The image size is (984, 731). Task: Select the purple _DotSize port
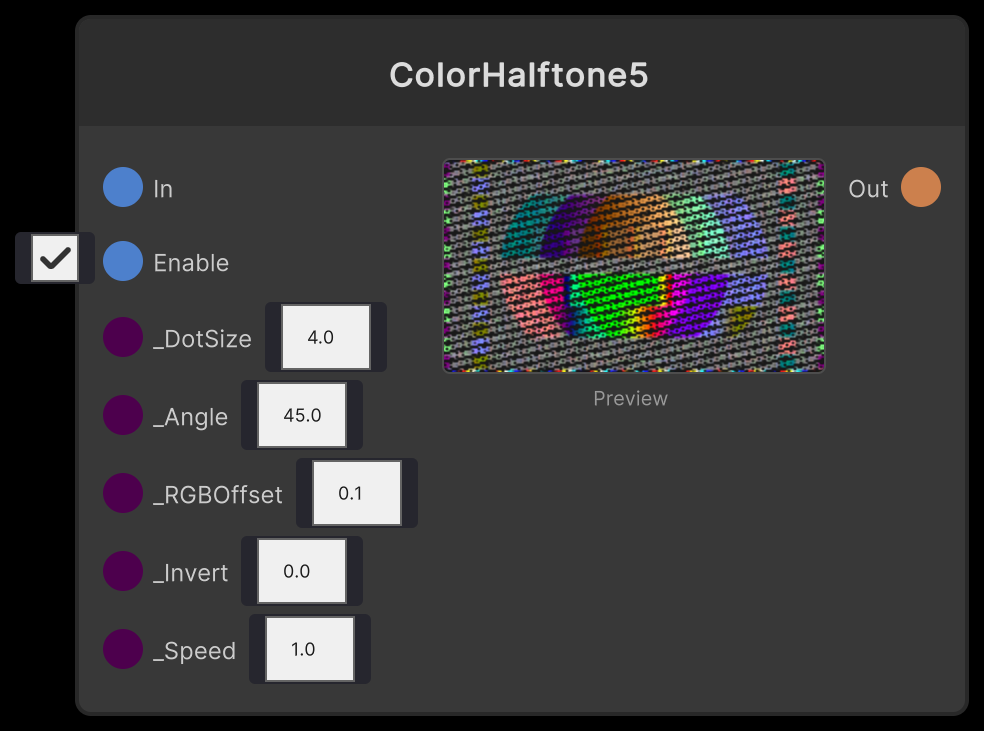pos(122,338)
